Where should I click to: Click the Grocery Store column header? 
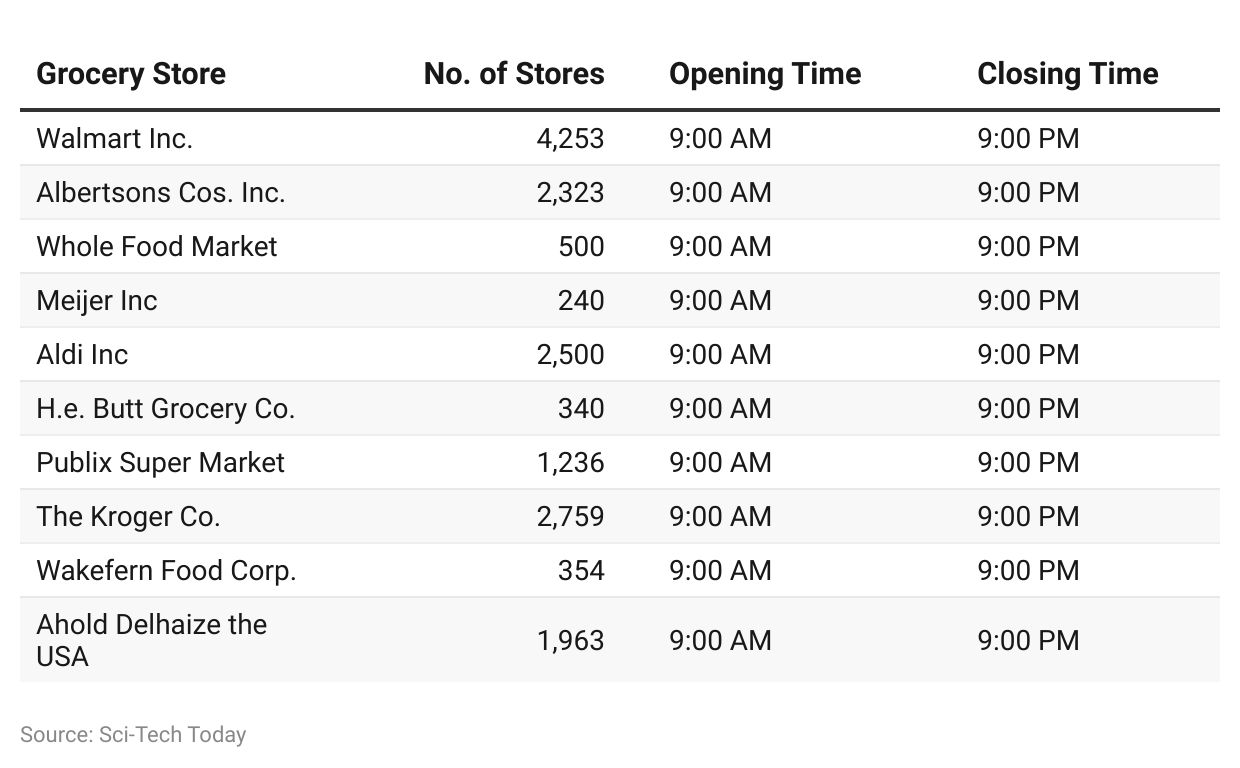pos(131,74)
